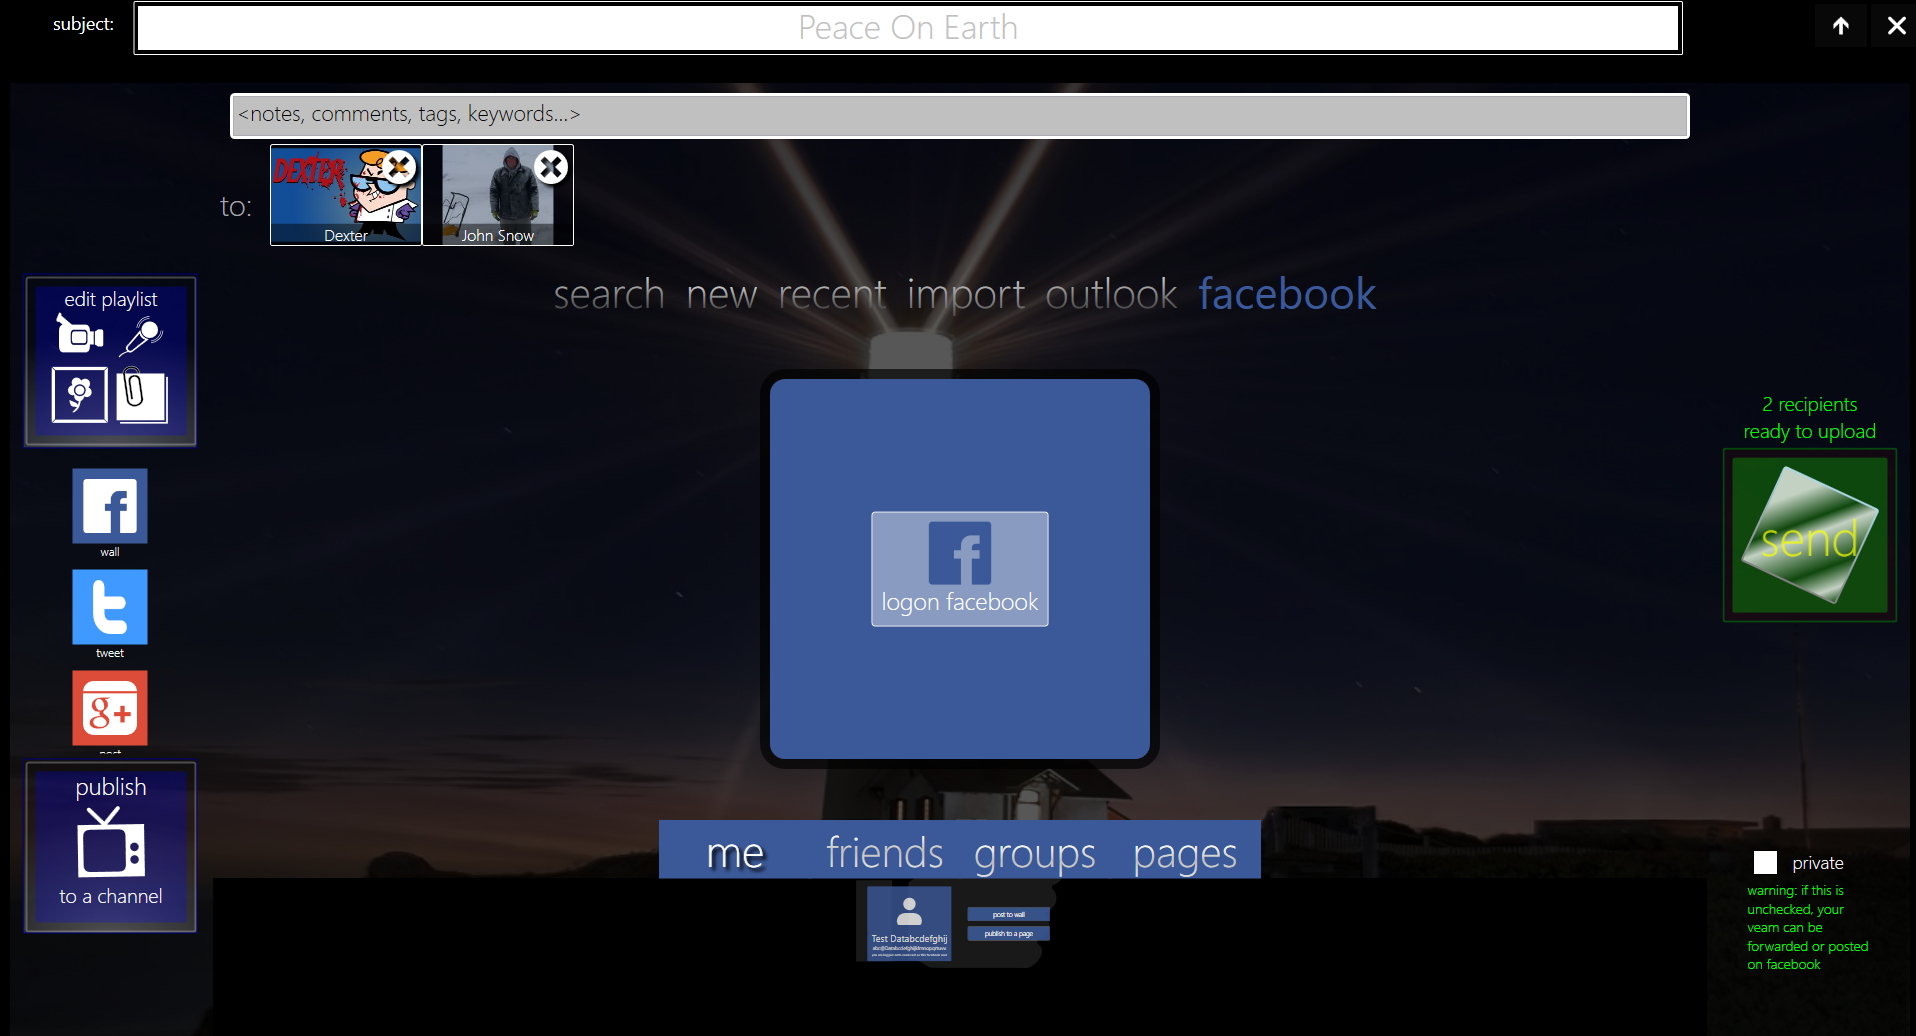Click the up arrow icon at top right
This screenshot has width=1916, height=1036.
(x=1841, y=26)
